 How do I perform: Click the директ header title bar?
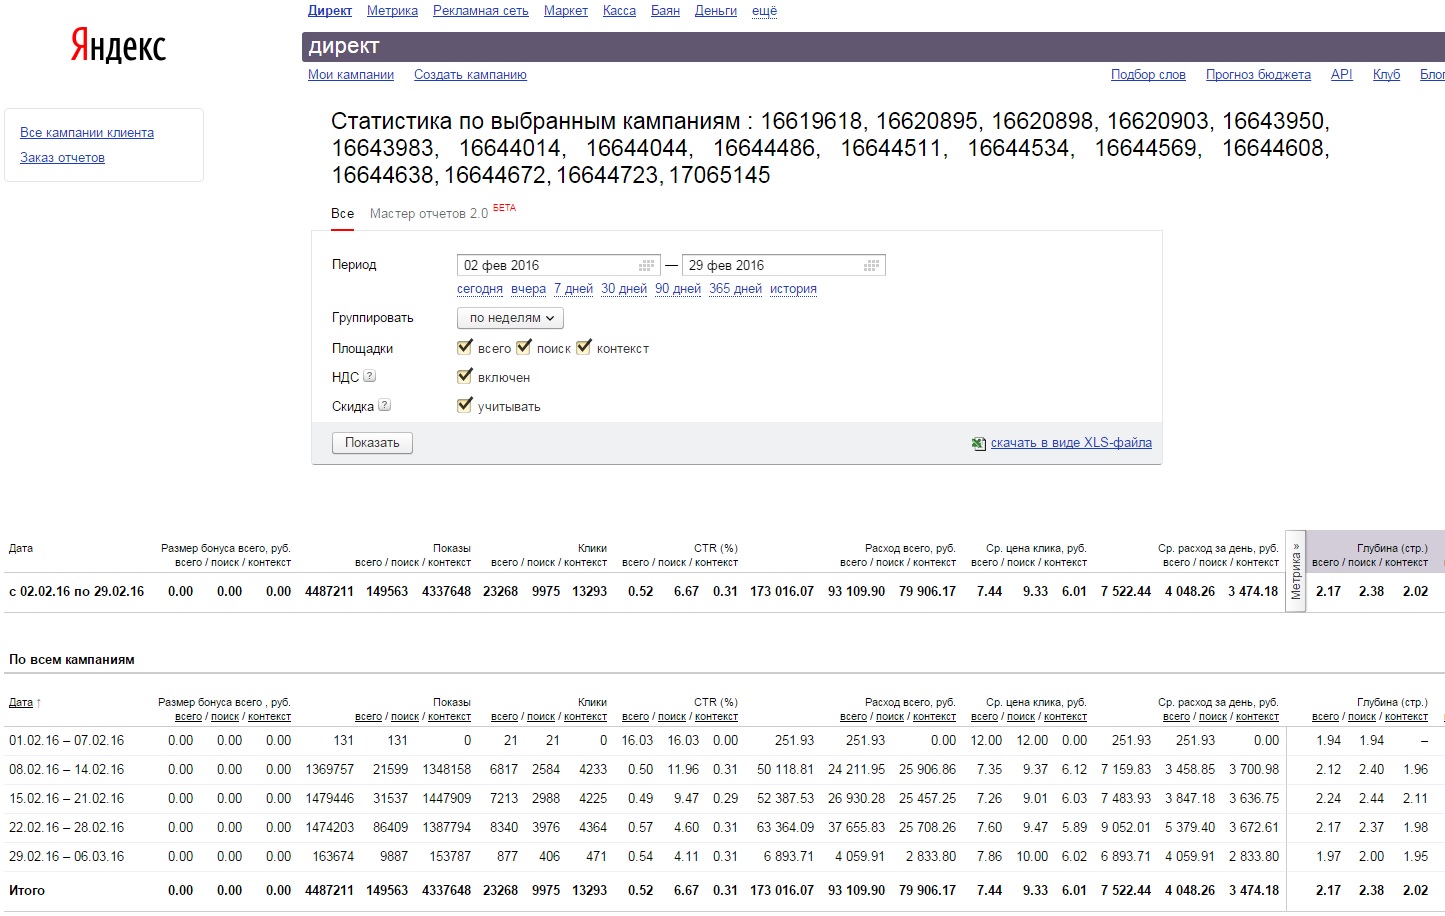pos(873,46)
